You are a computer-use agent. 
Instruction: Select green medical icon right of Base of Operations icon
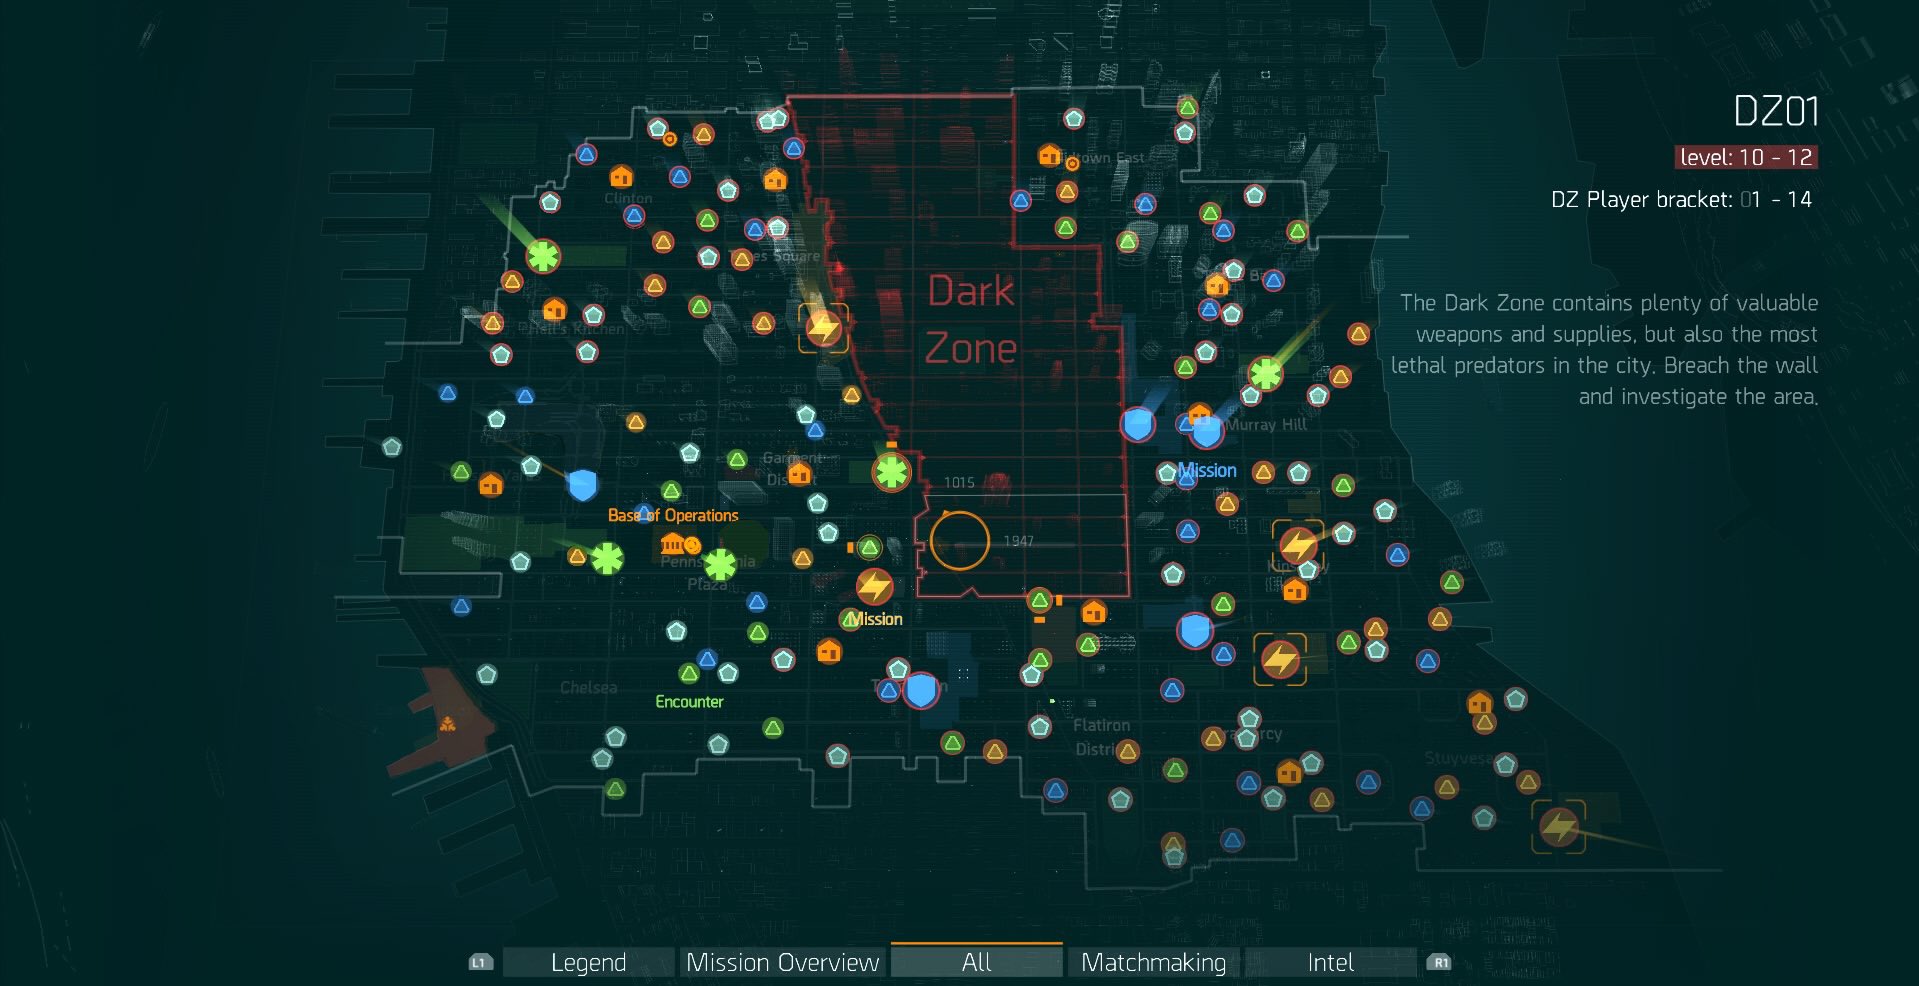pyautogui.click(x=720, y=564)
